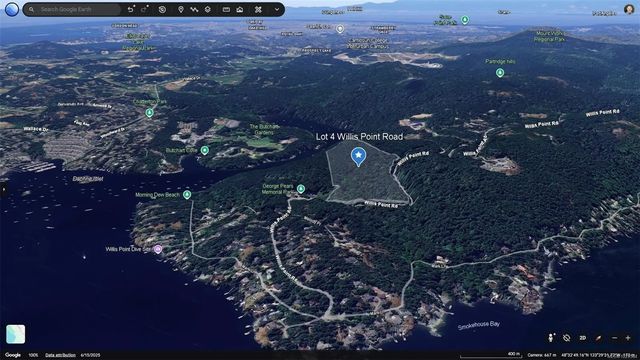Open the Google Earth globe menu button
This screenshot has height=360, width=640.
click(12, 9)
